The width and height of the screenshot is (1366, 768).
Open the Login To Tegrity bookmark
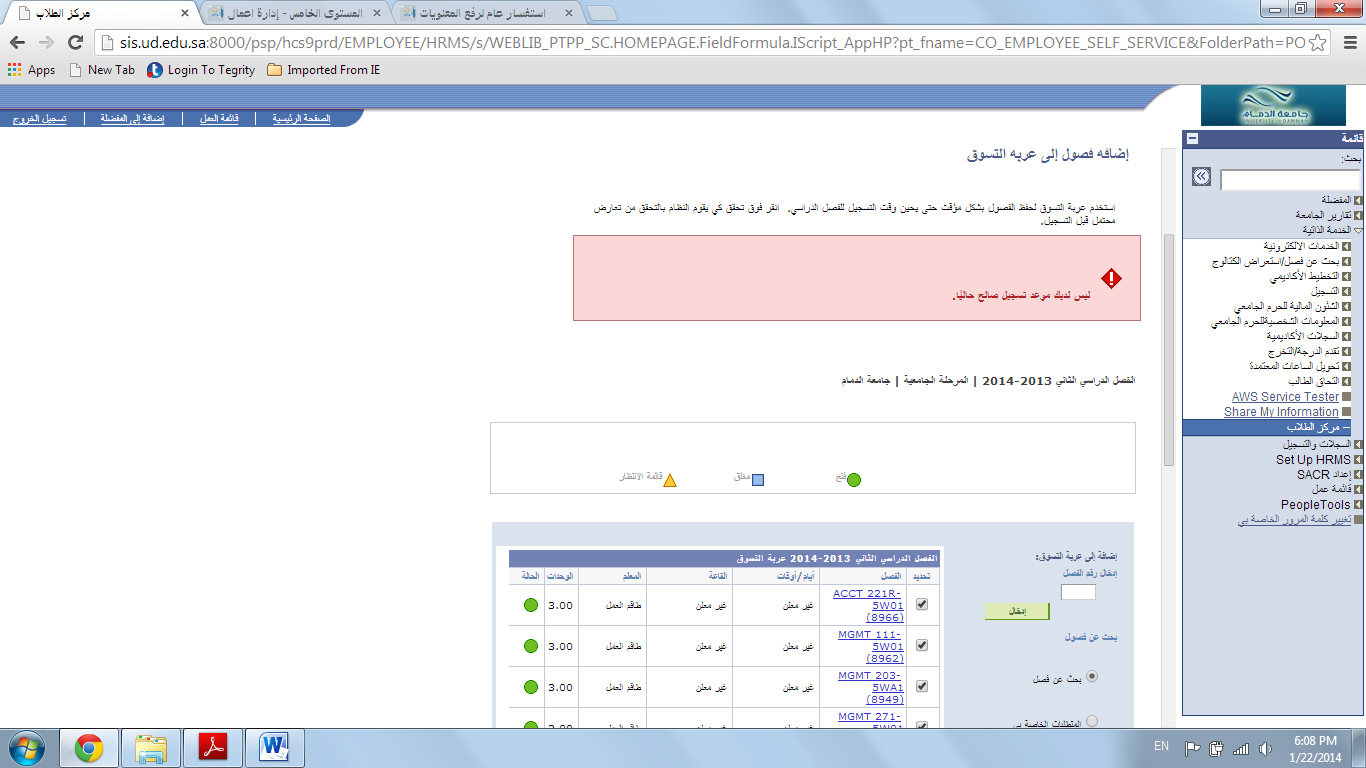click(201, 70)
